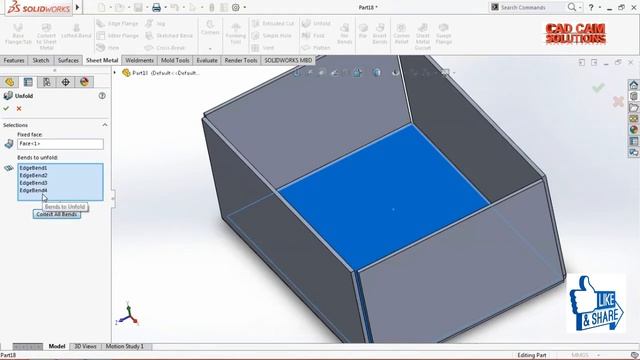Click the Fold tool in the ribbon
The height and width of the screenshot is (360, 640).
(x=313, y=36)
